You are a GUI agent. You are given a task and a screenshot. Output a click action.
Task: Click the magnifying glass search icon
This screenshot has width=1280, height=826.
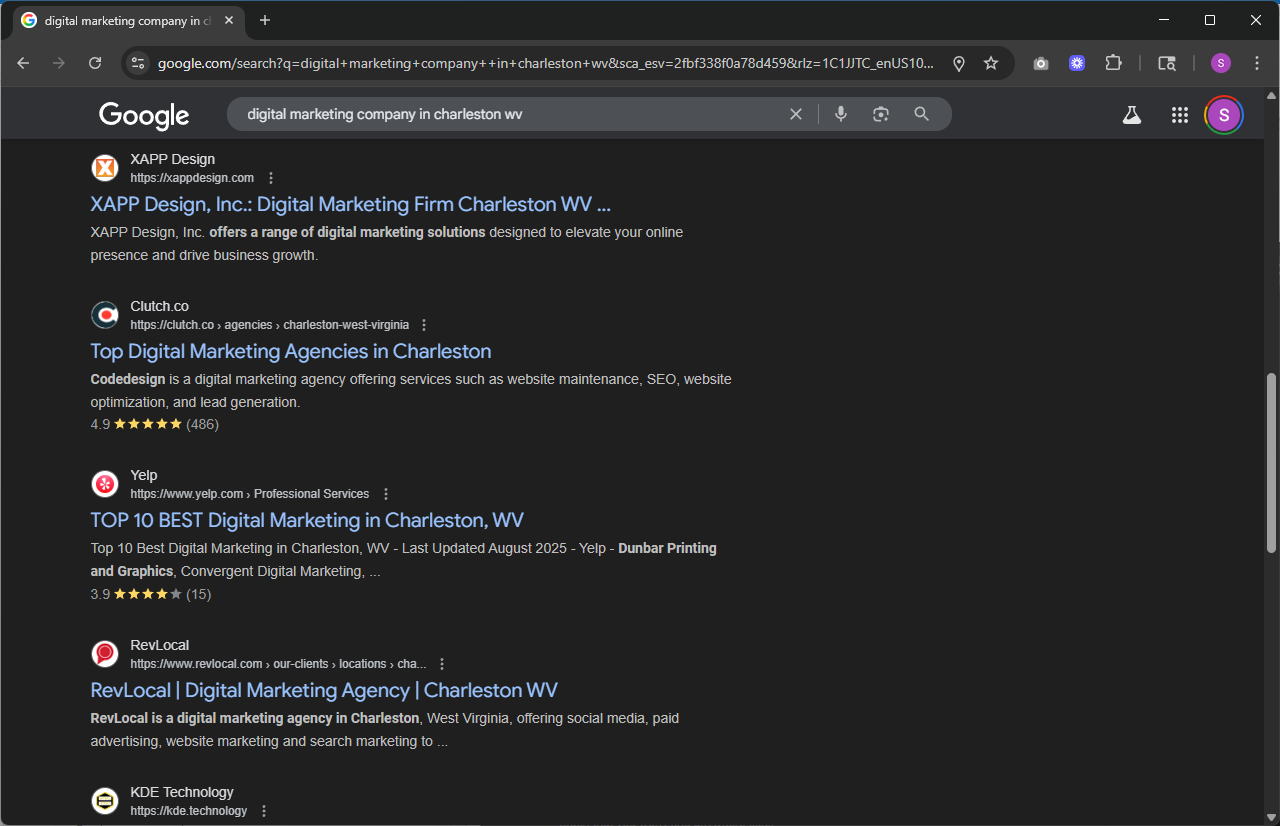coord(922,114)
